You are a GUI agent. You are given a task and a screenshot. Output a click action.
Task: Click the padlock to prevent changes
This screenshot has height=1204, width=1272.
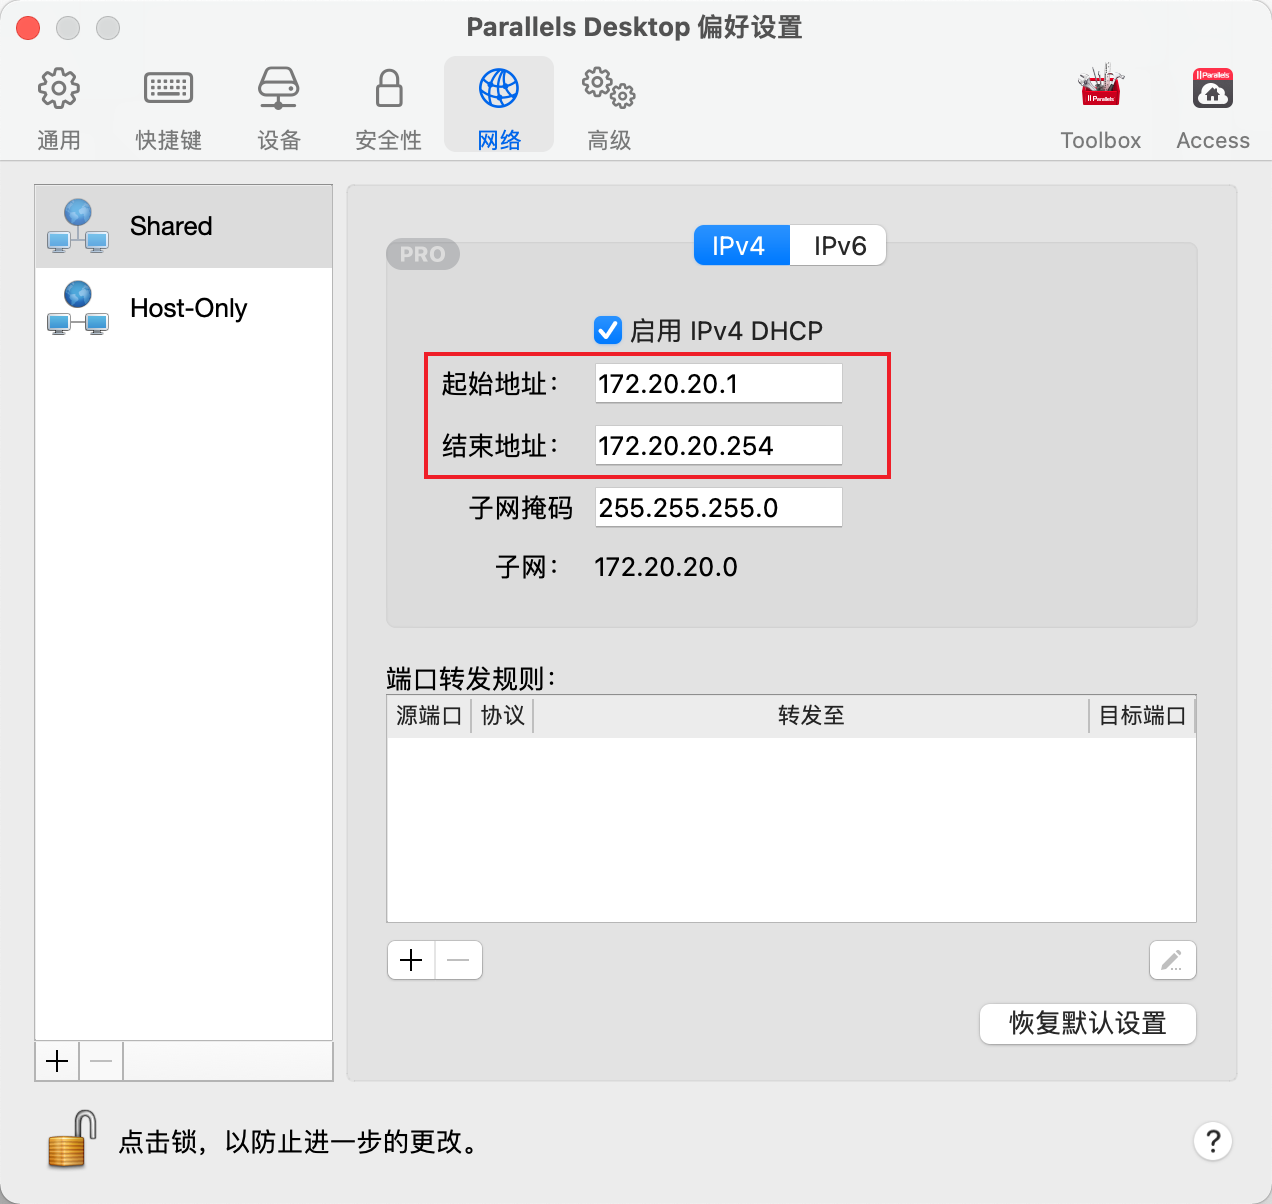72,1139
